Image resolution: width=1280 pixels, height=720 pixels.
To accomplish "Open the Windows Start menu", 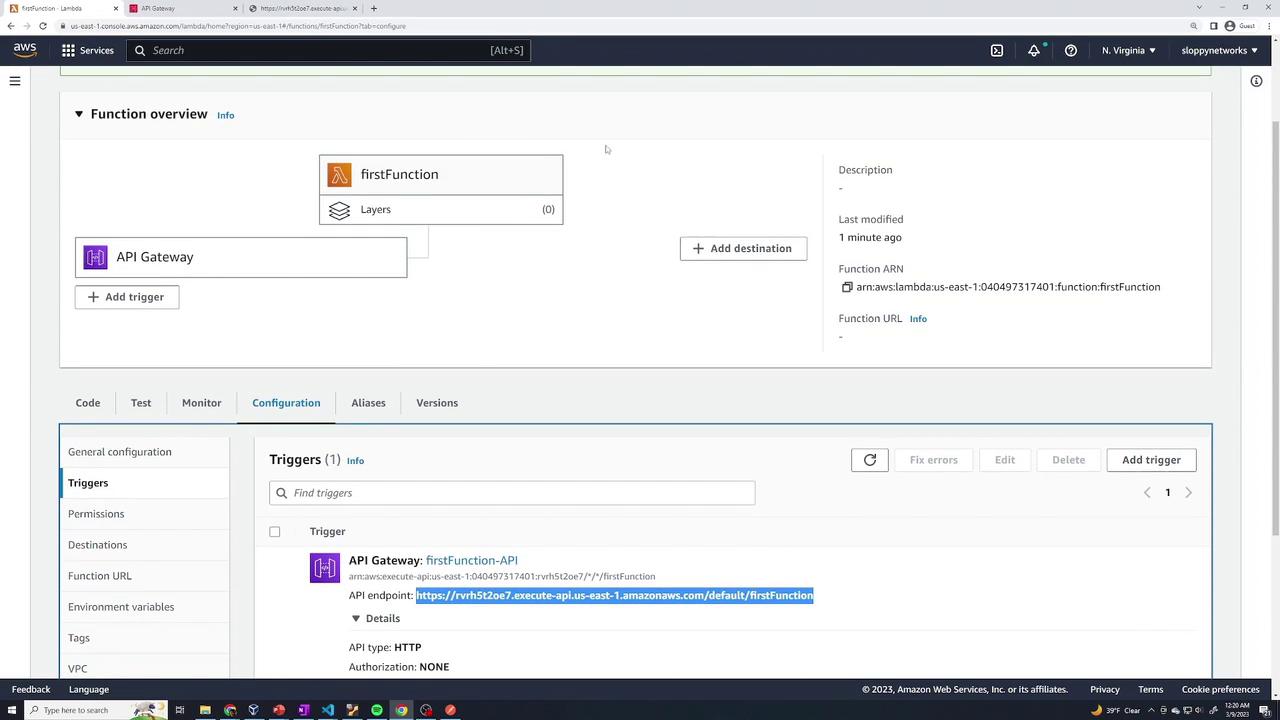I will (12, 710).
